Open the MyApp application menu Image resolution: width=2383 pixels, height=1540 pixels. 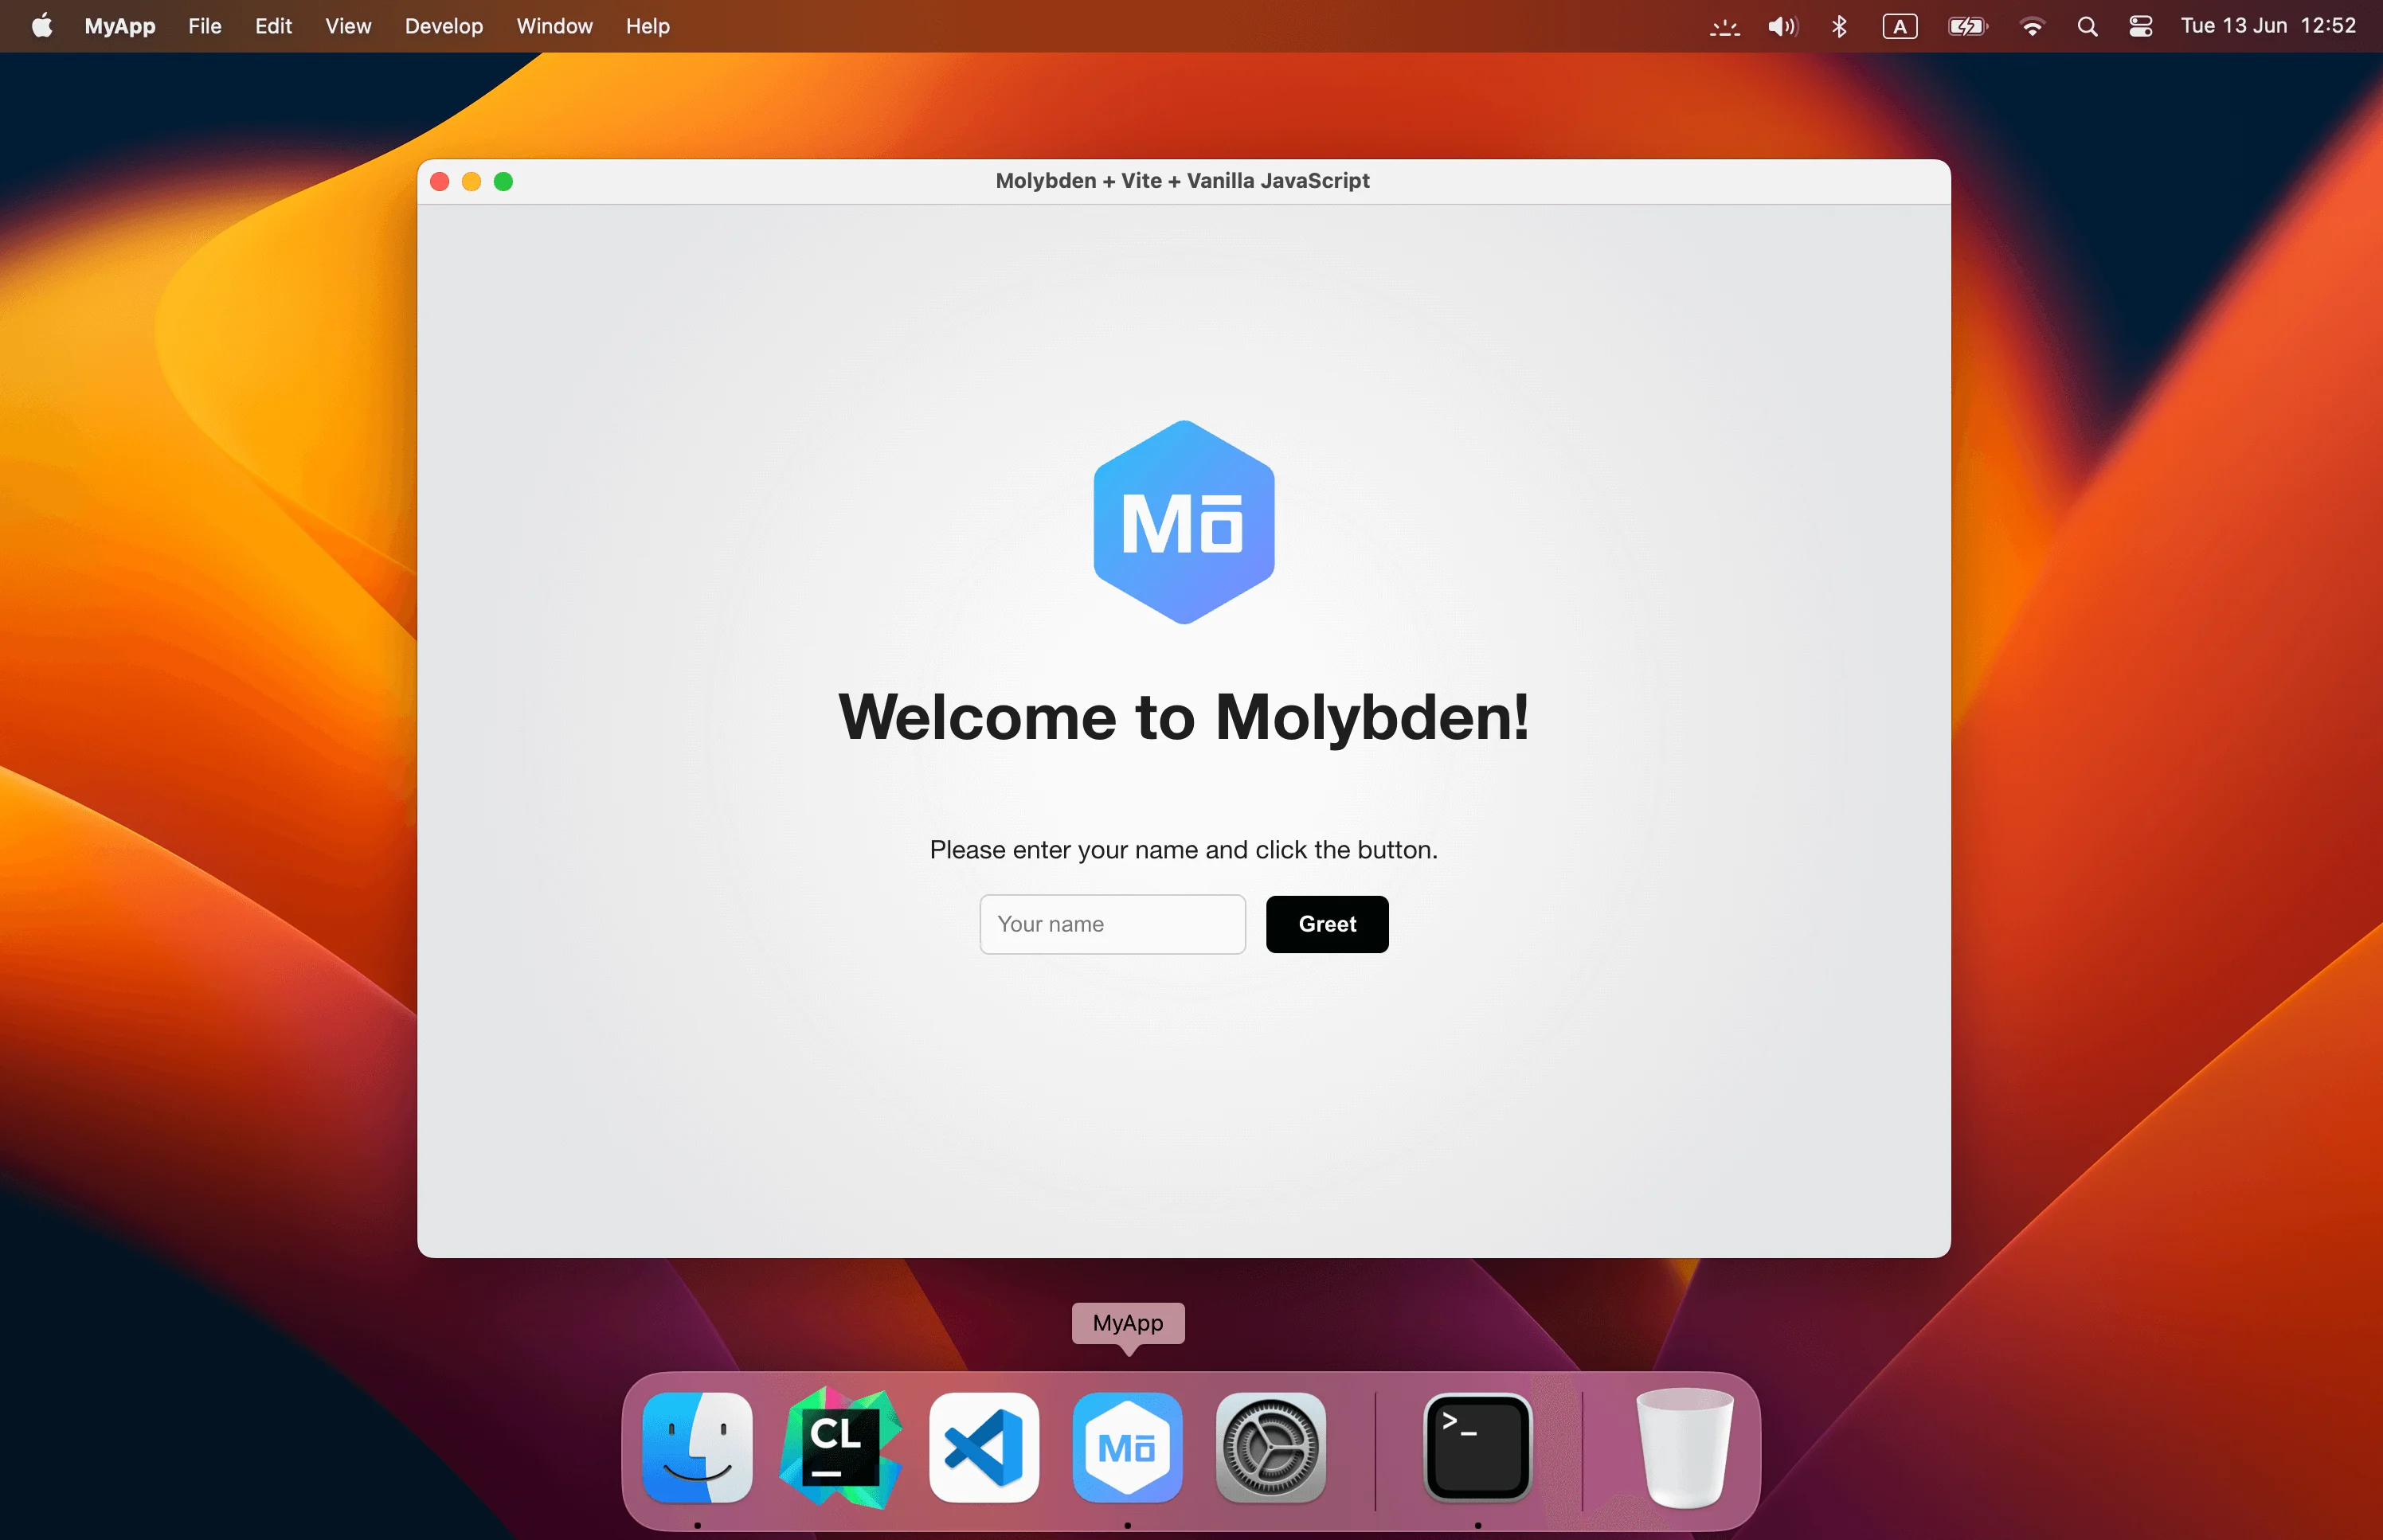(x=120, y=26)
